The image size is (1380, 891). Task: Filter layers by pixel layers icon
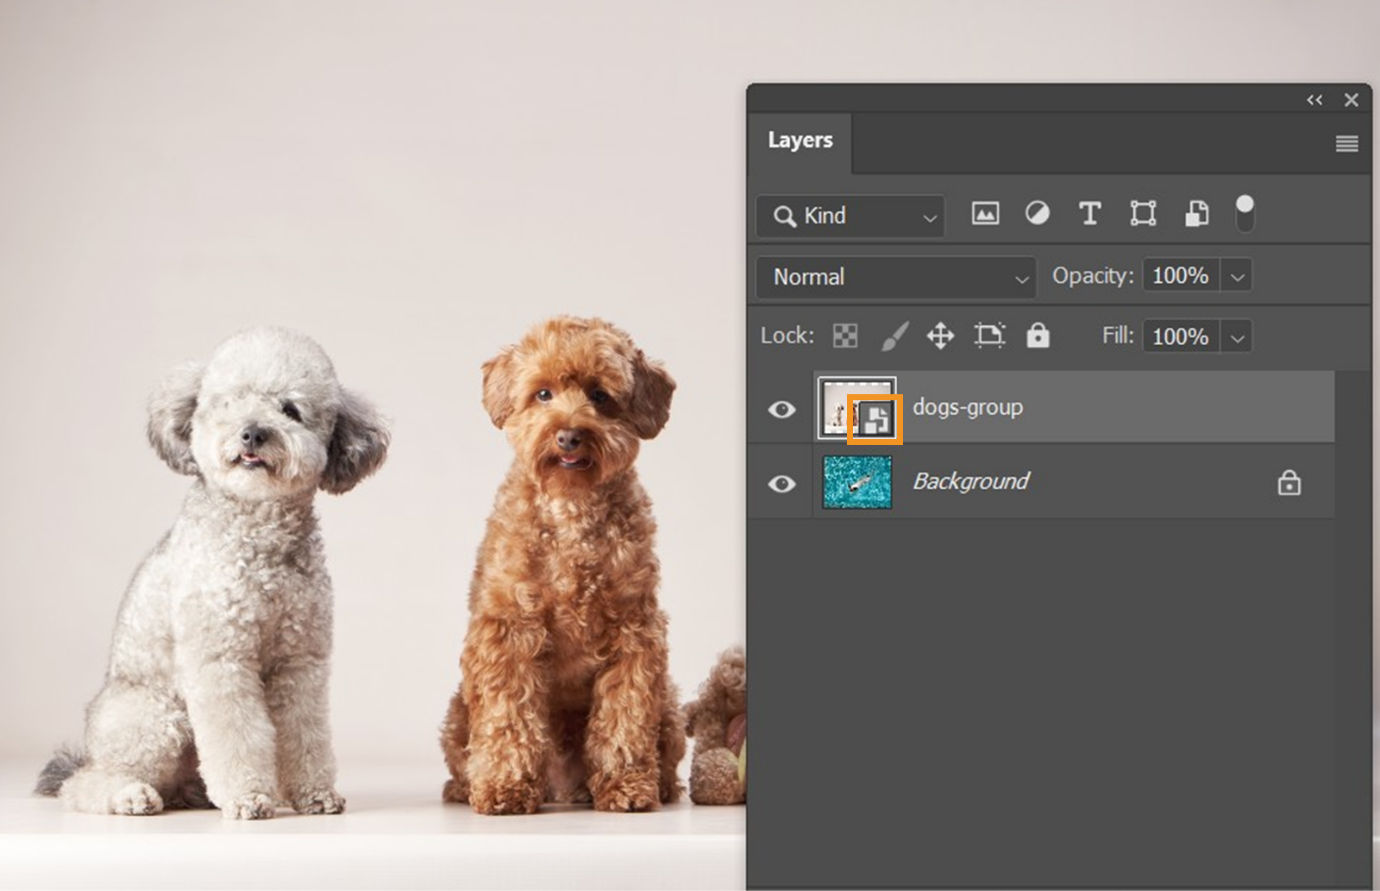tap(985, 214)
